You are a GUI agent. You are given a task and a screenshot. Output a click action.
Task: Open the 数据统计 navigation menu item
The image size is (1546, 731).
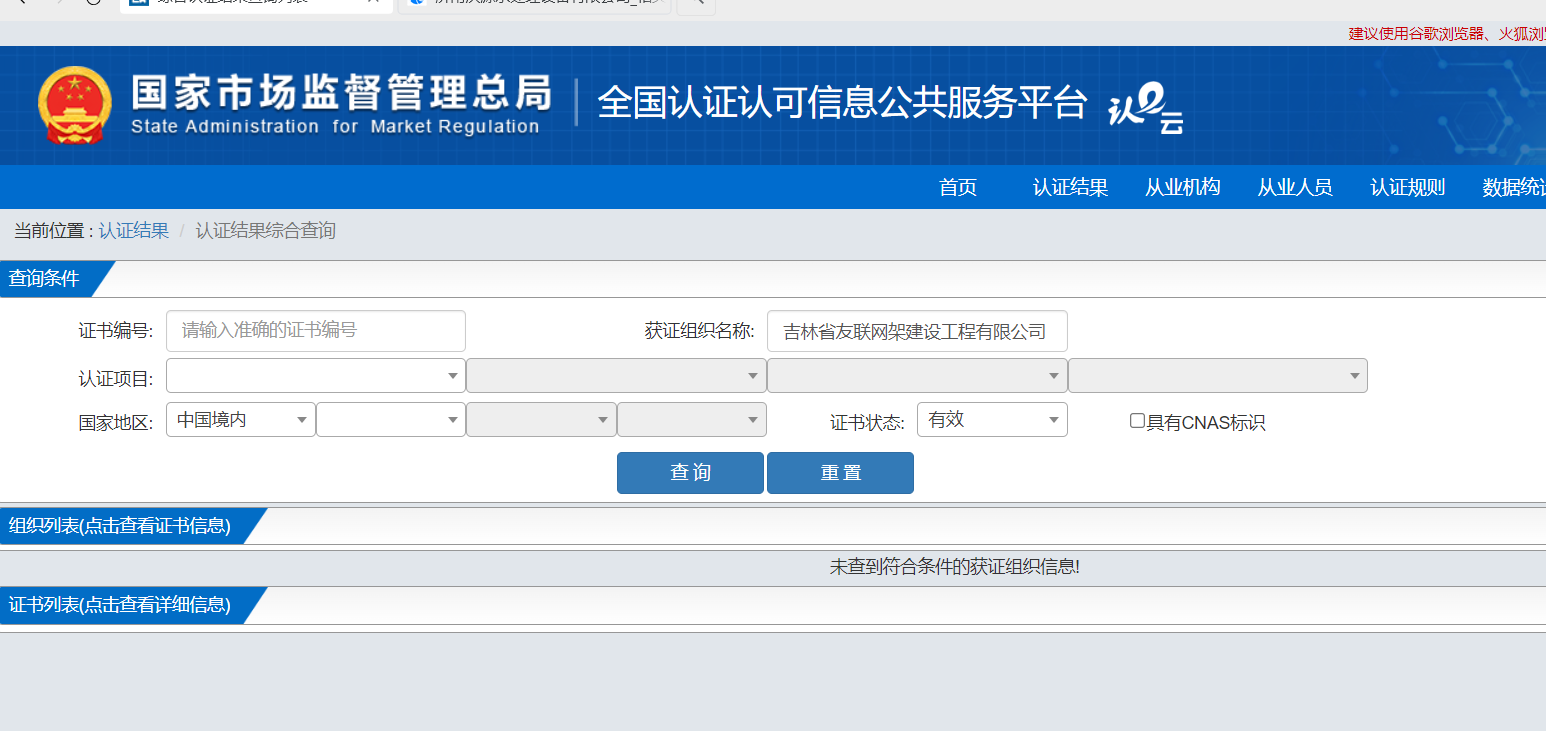1514,187
